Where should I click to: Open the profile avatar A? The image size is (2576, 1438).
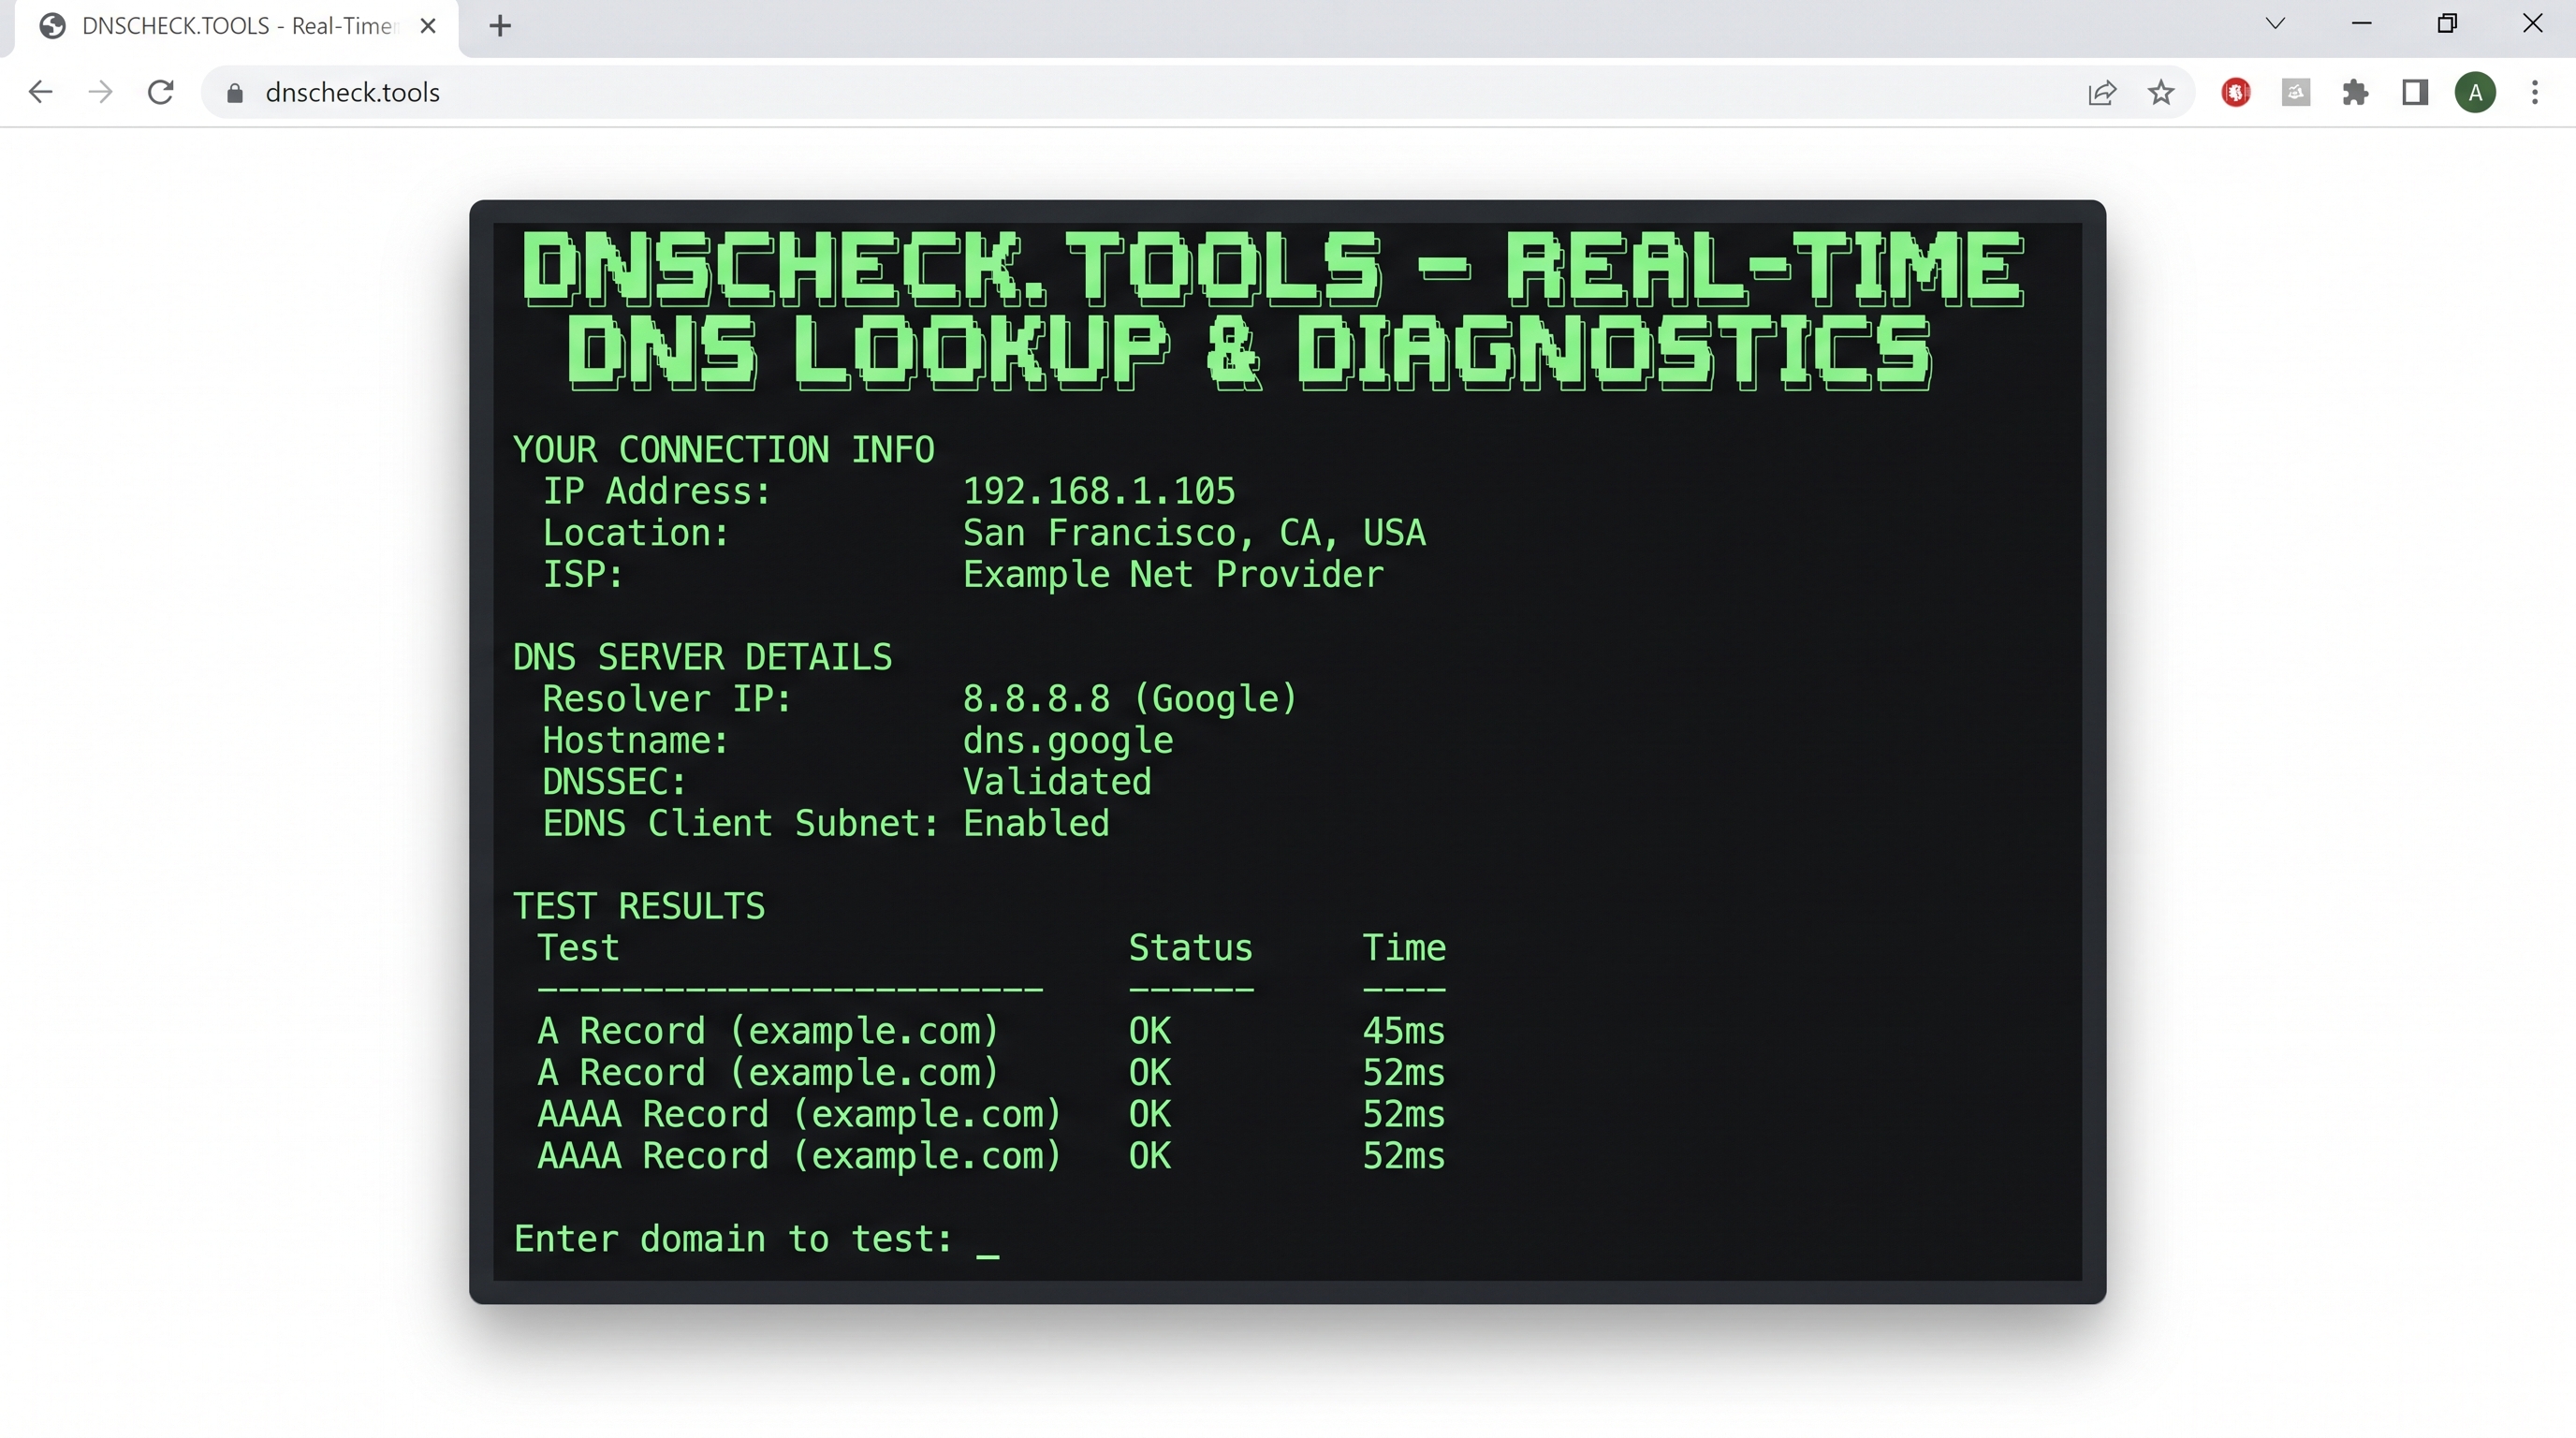(2475, 93)
